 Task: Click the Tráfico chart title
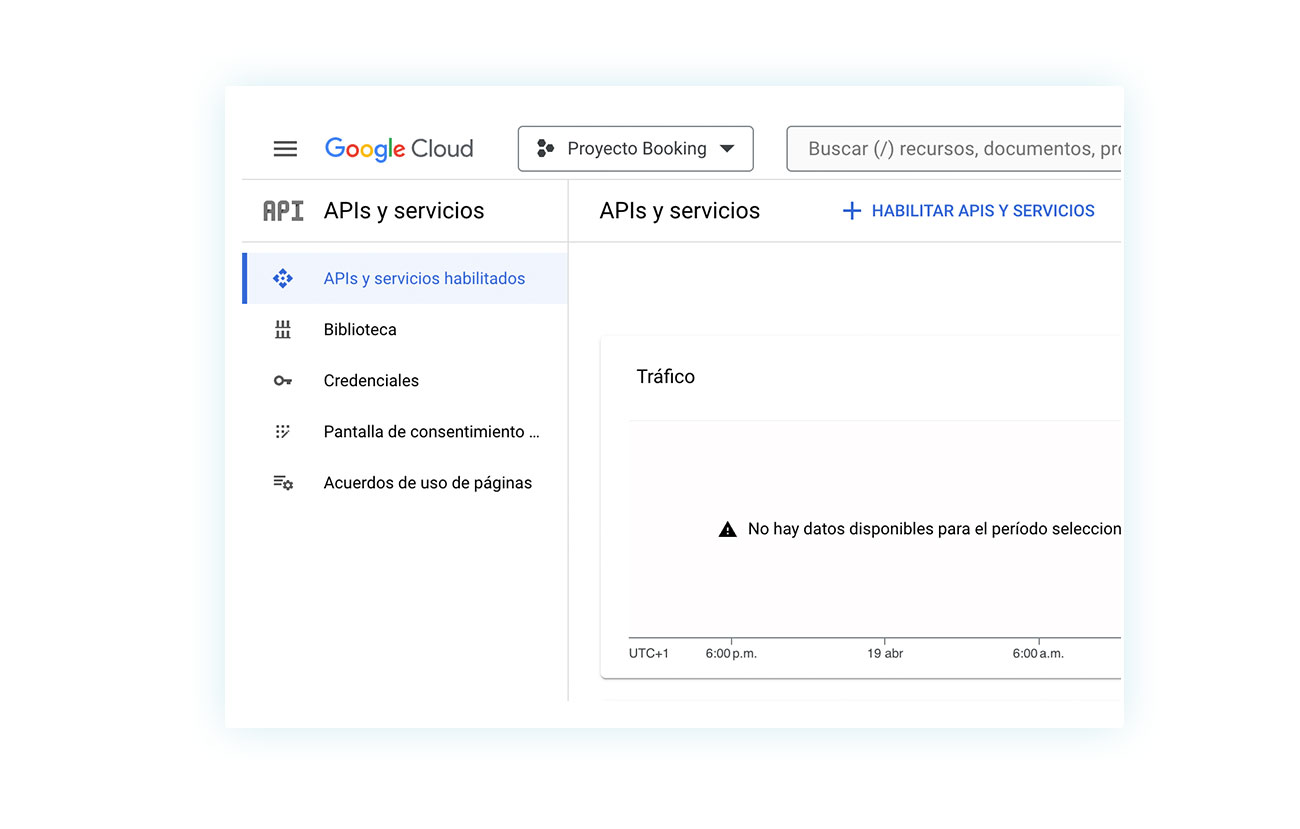pyautogui.click(x=666, y=377)
